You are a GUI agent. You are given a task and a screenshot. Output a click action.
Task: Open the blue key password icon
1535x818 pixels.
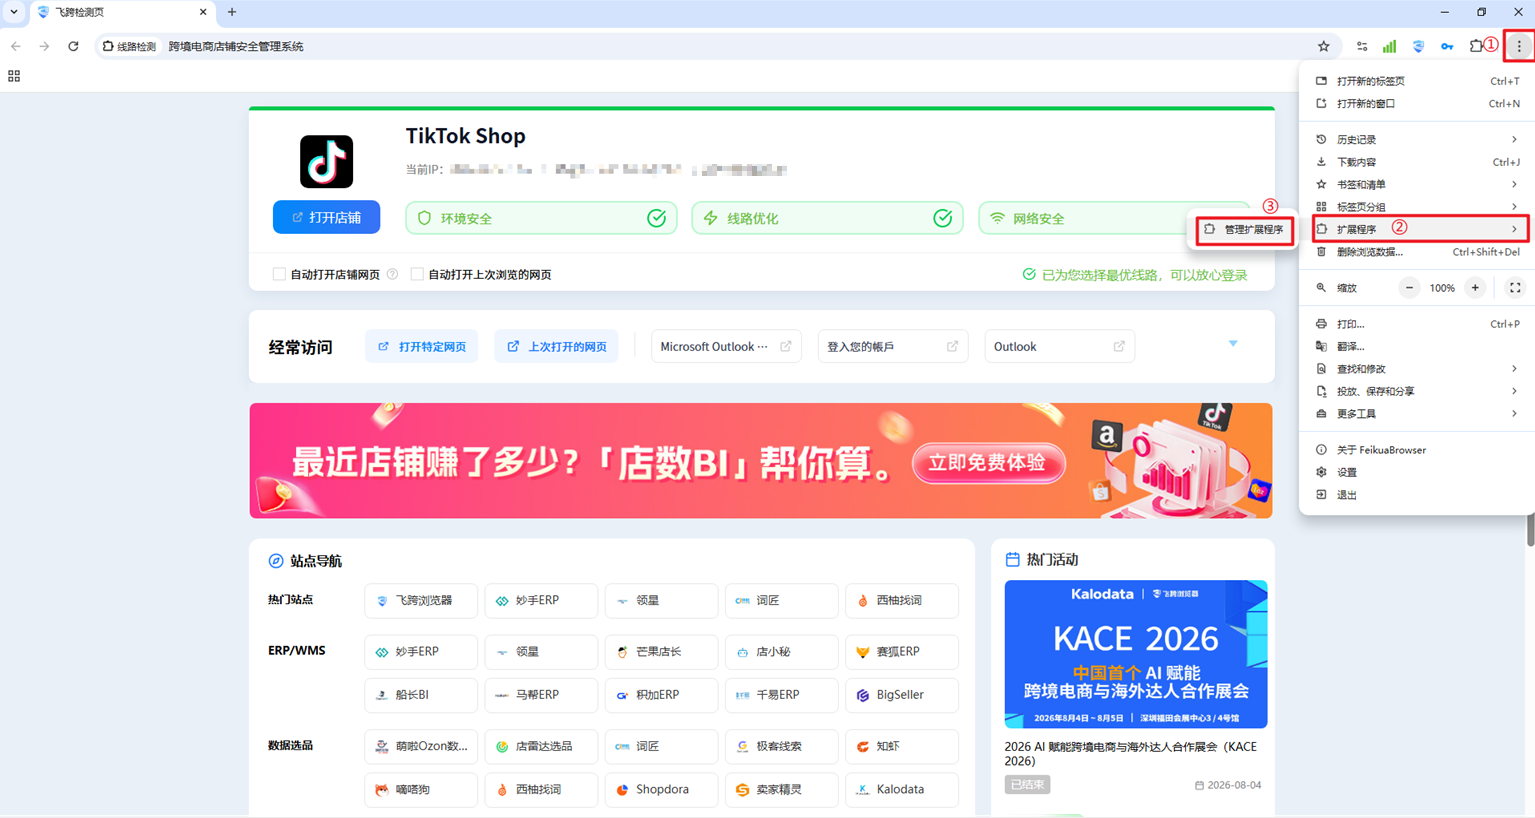click(x=1447, y=46)
